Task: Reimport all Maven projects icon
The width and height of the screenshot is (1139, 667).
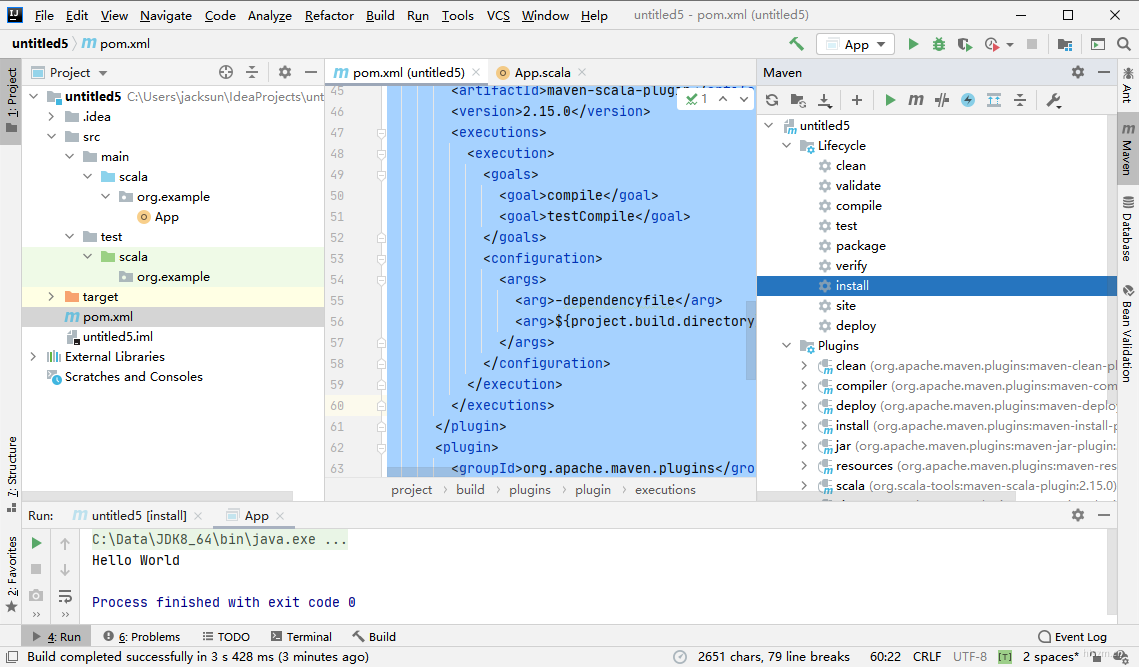Action: point(772,100)
